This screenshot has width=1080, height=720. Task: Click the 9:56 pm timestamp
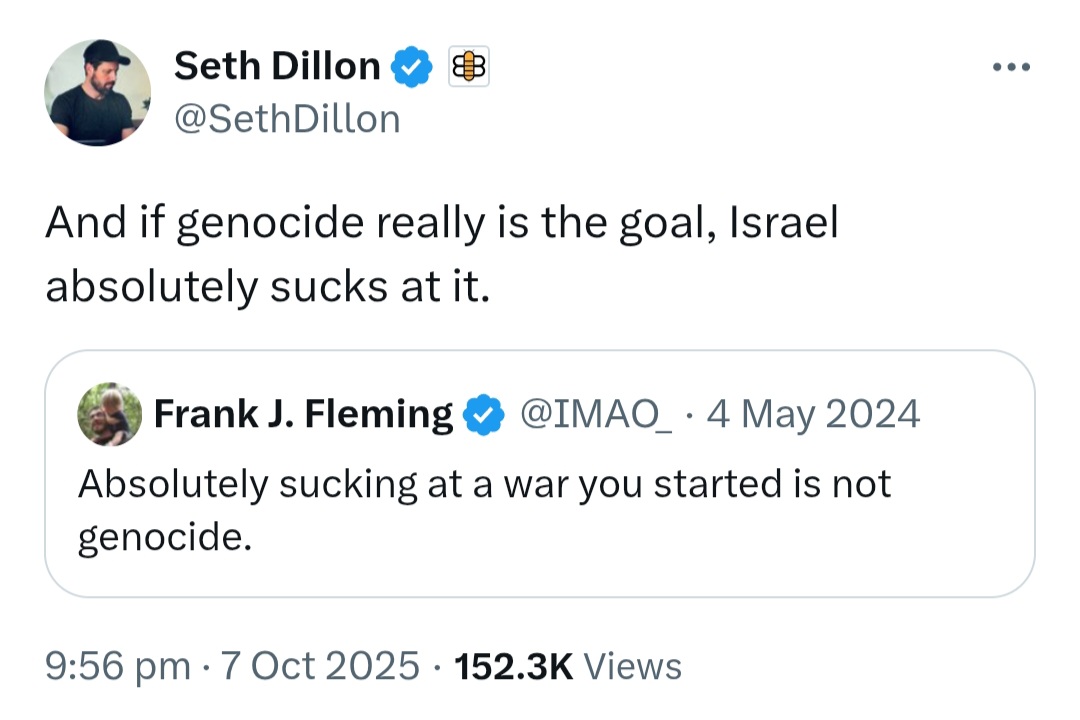point(118,666)
